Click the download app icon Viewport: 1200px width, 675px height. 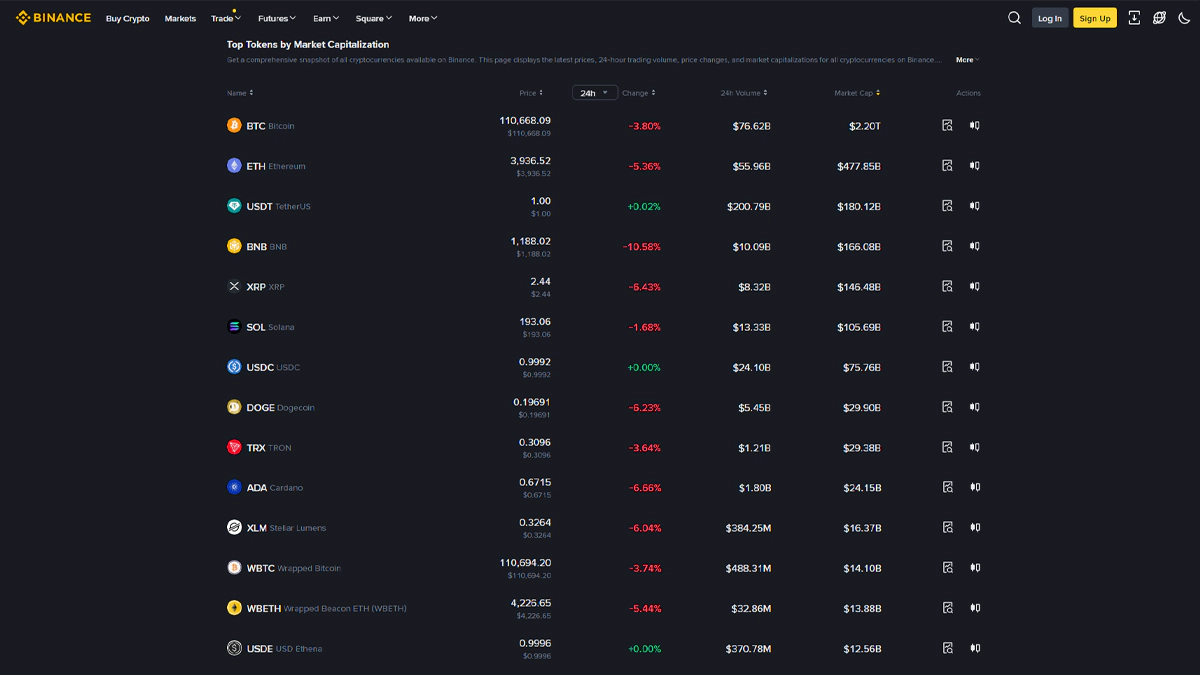1134,18
